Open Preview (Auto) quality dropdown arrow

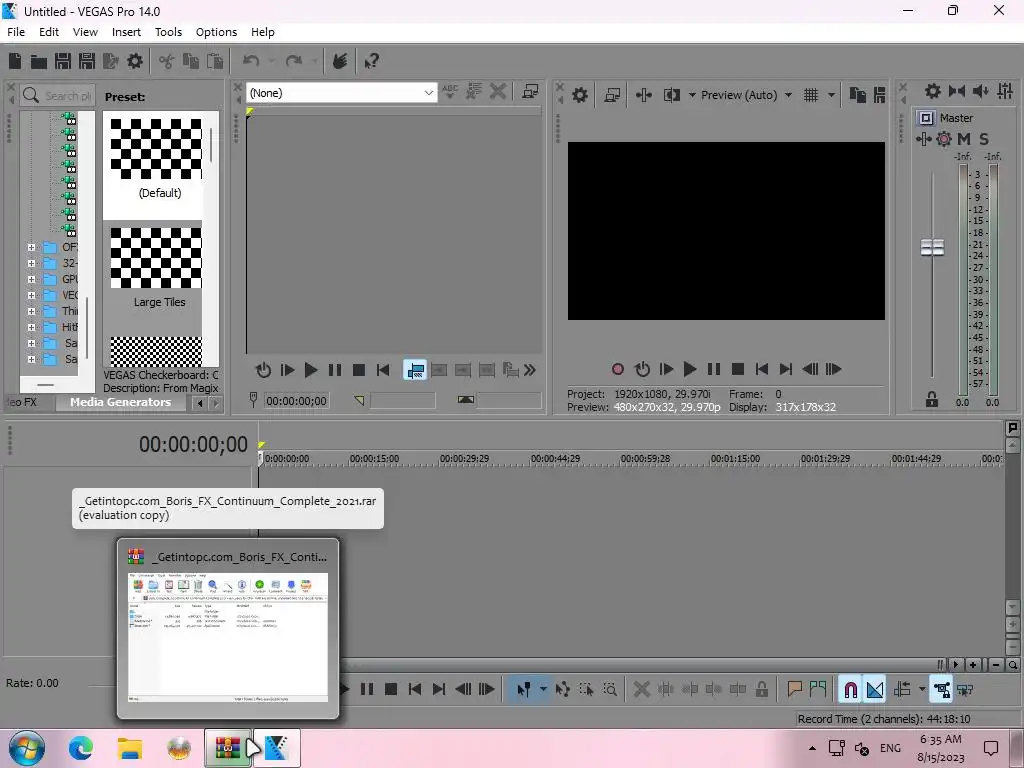coord(788,95)
